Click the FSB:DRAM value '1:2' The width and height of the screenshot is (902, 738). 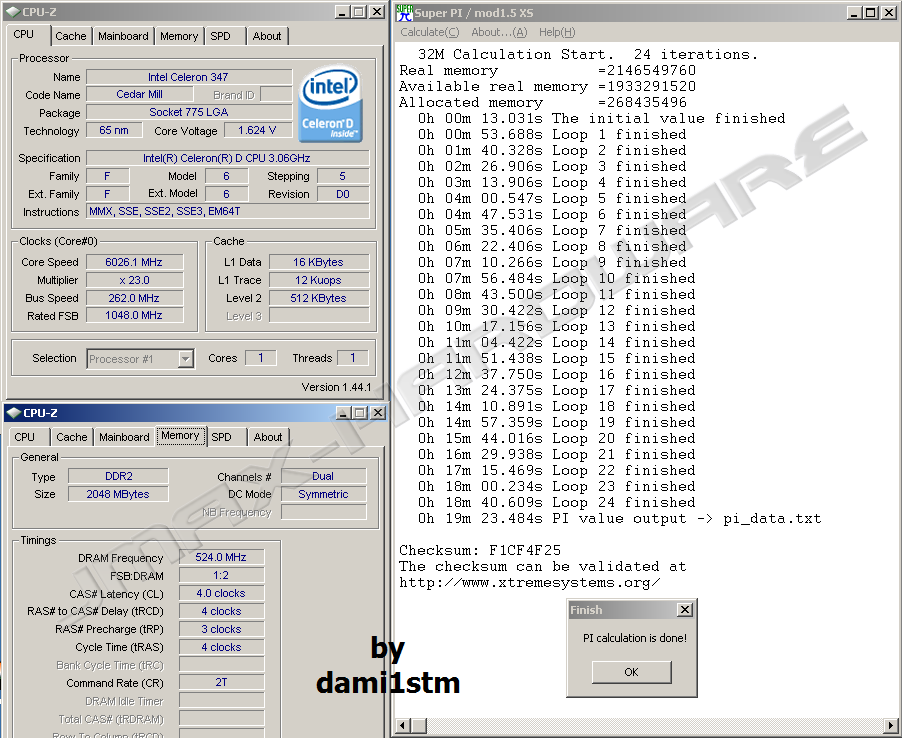click(x=221, y=575)
